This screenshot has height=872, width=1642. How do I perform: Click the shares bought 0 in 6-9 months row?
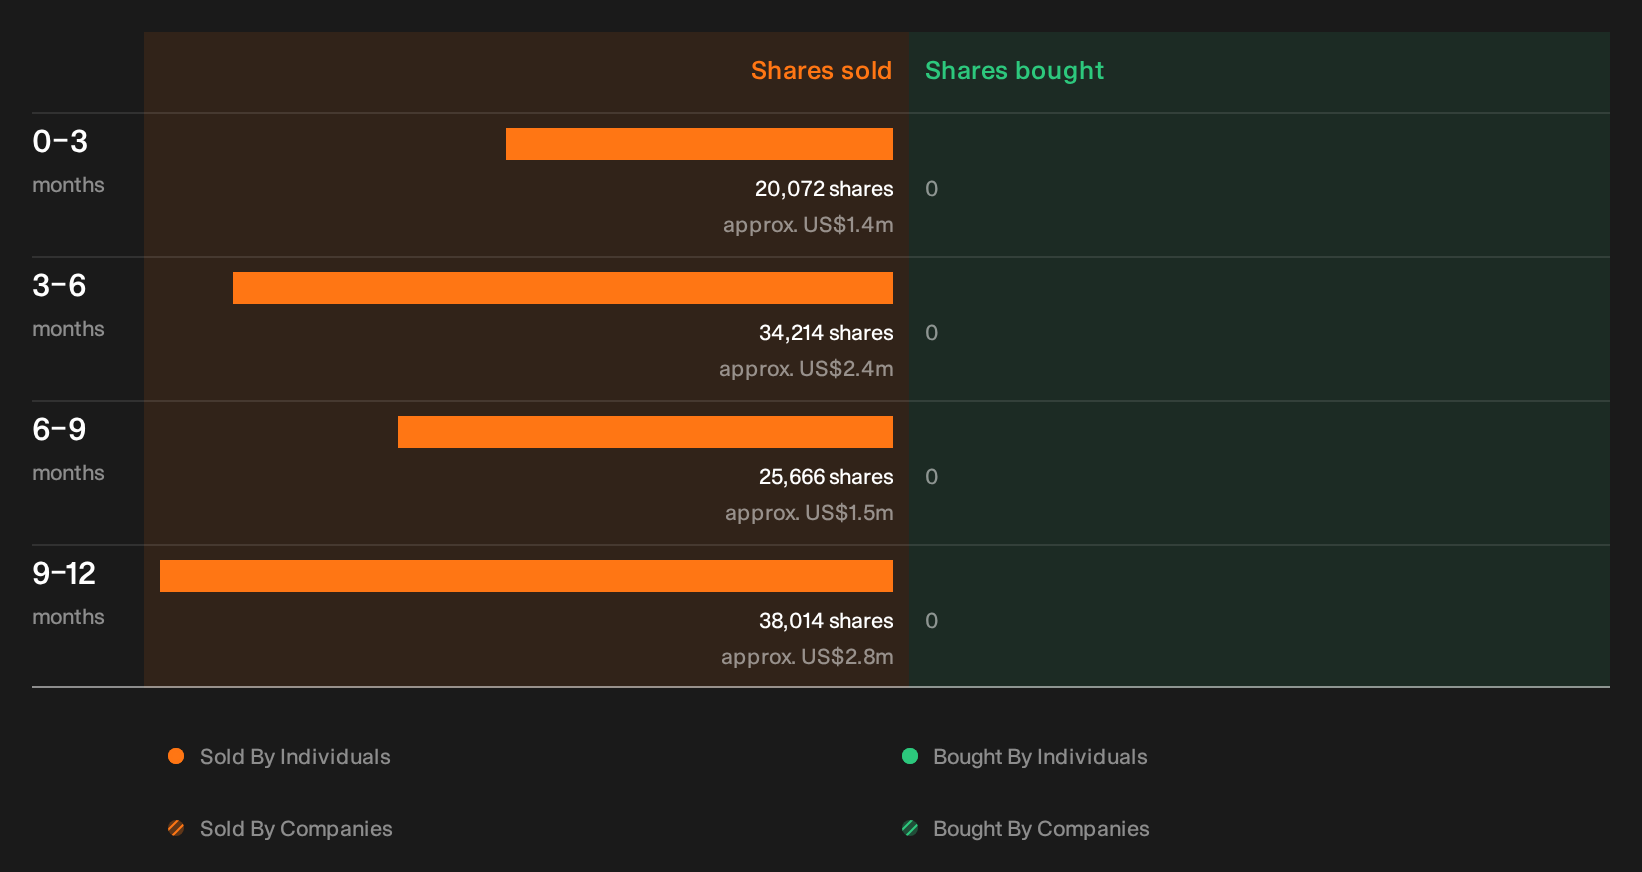tap(931, 477)
